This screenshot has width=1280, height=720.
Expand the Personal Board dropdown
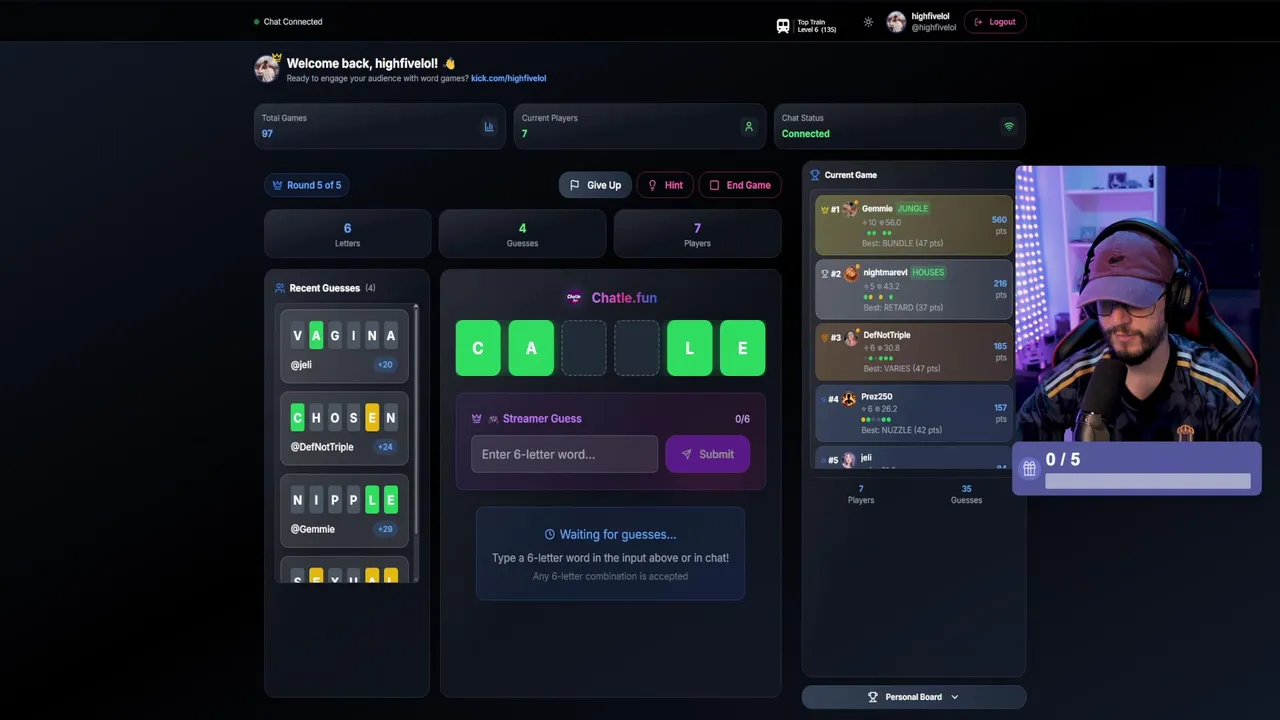(914, 697)
